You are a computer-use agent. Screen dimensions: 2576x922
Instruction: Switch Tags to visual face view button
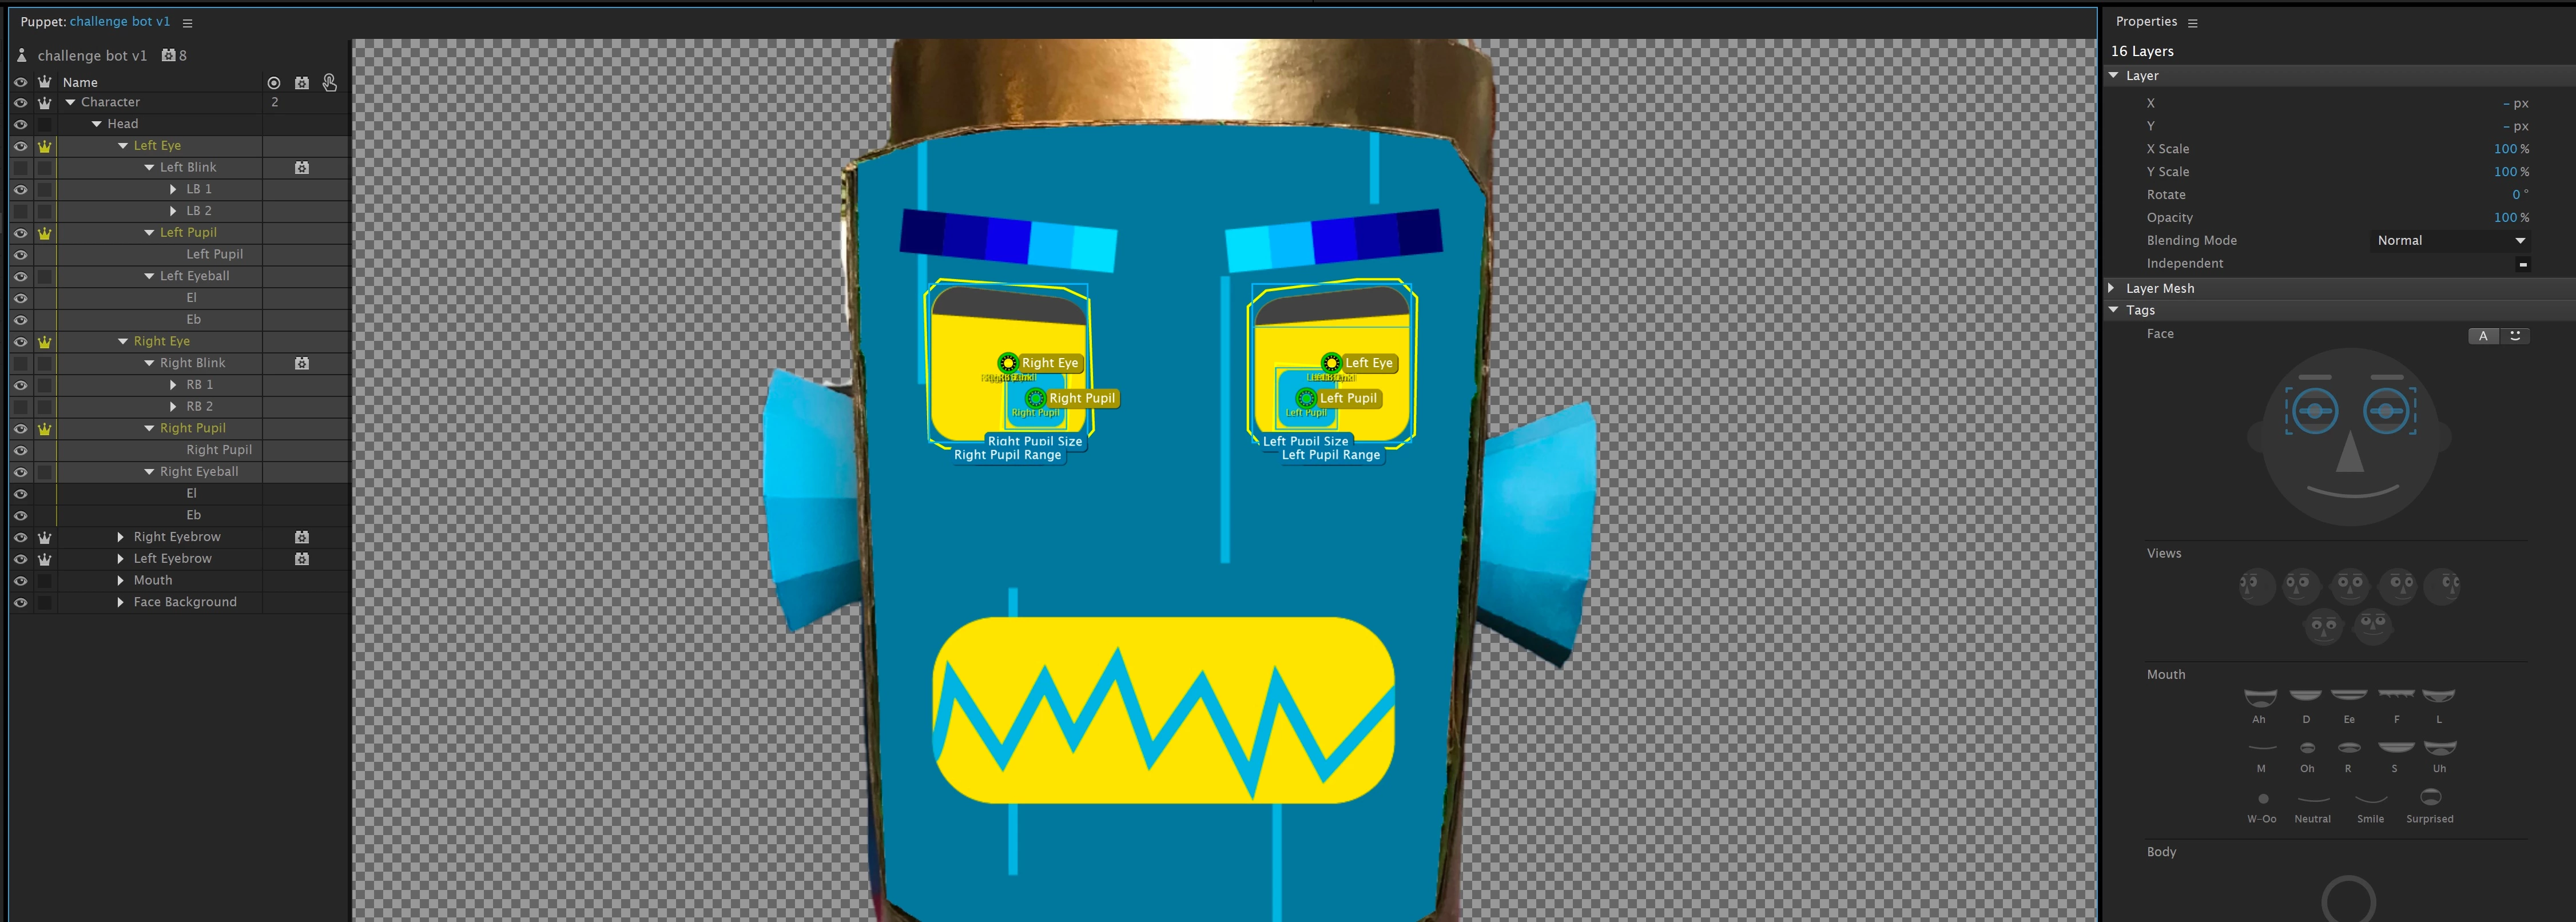(x=2514, y=336)
